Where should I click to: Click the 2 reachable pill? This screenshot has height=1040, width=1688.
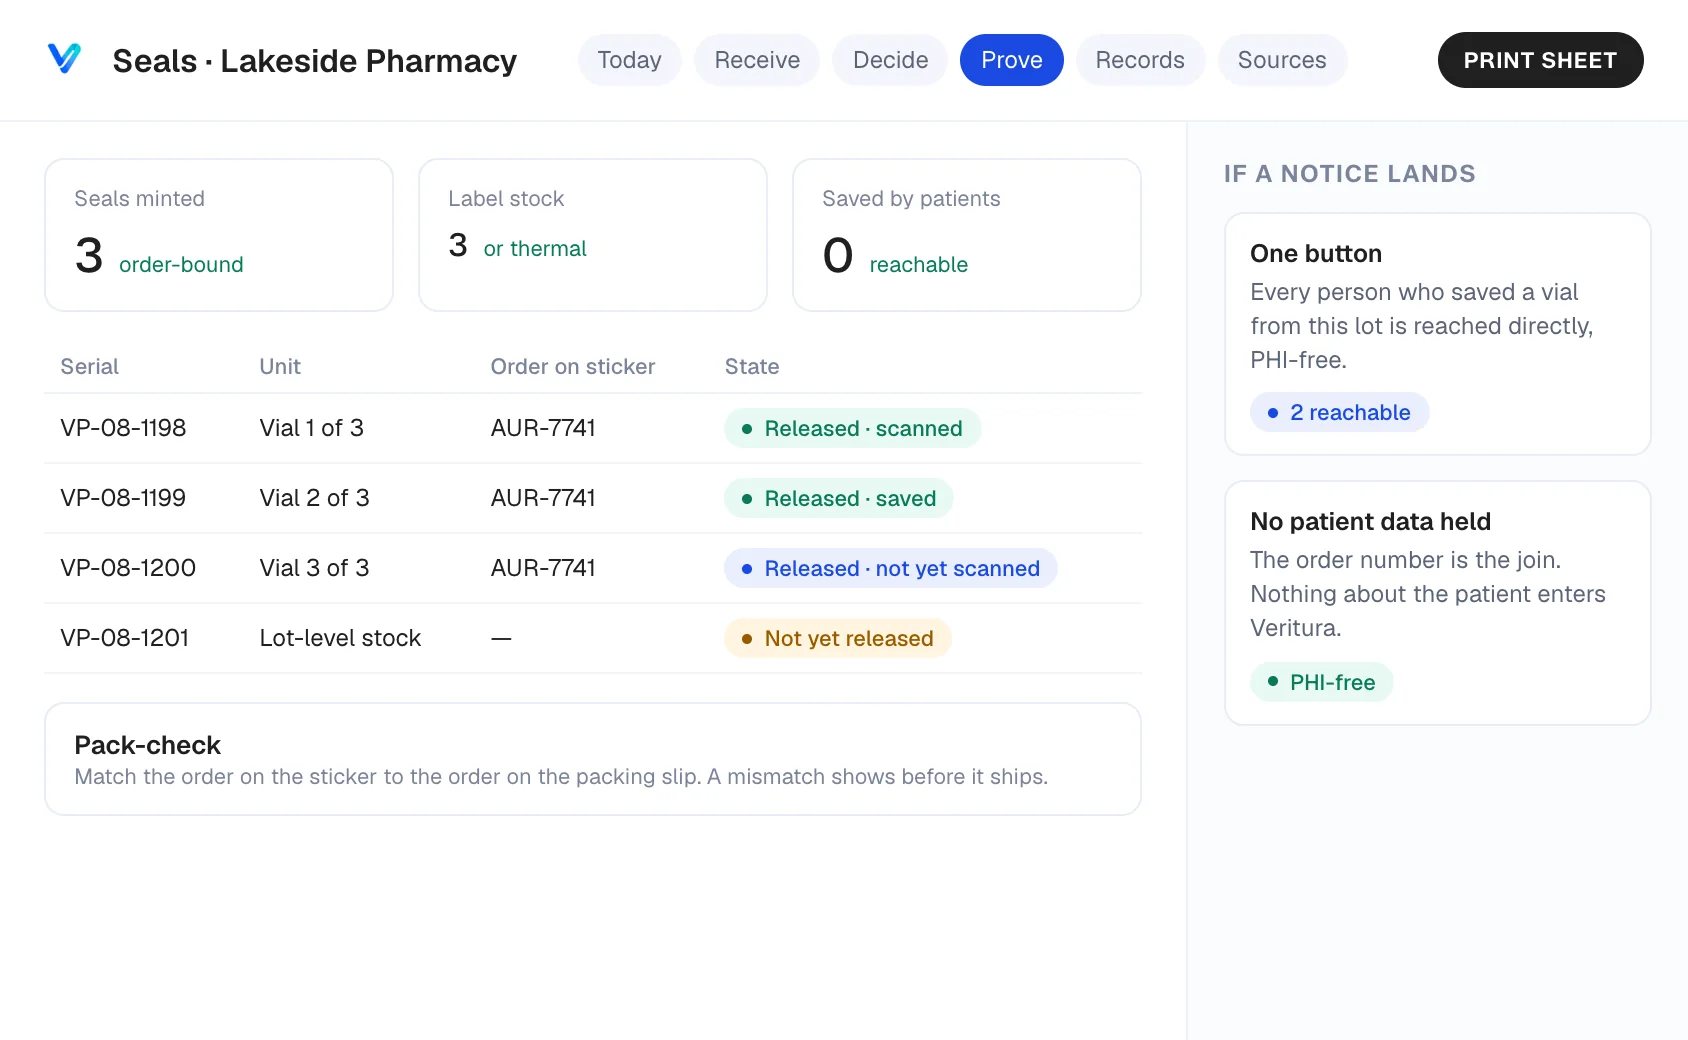tap(1339, 412)
